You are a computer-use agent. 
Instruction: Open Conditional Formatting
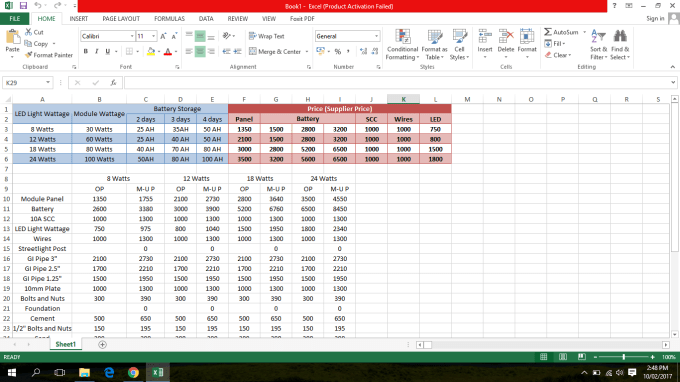pos(402,45)
